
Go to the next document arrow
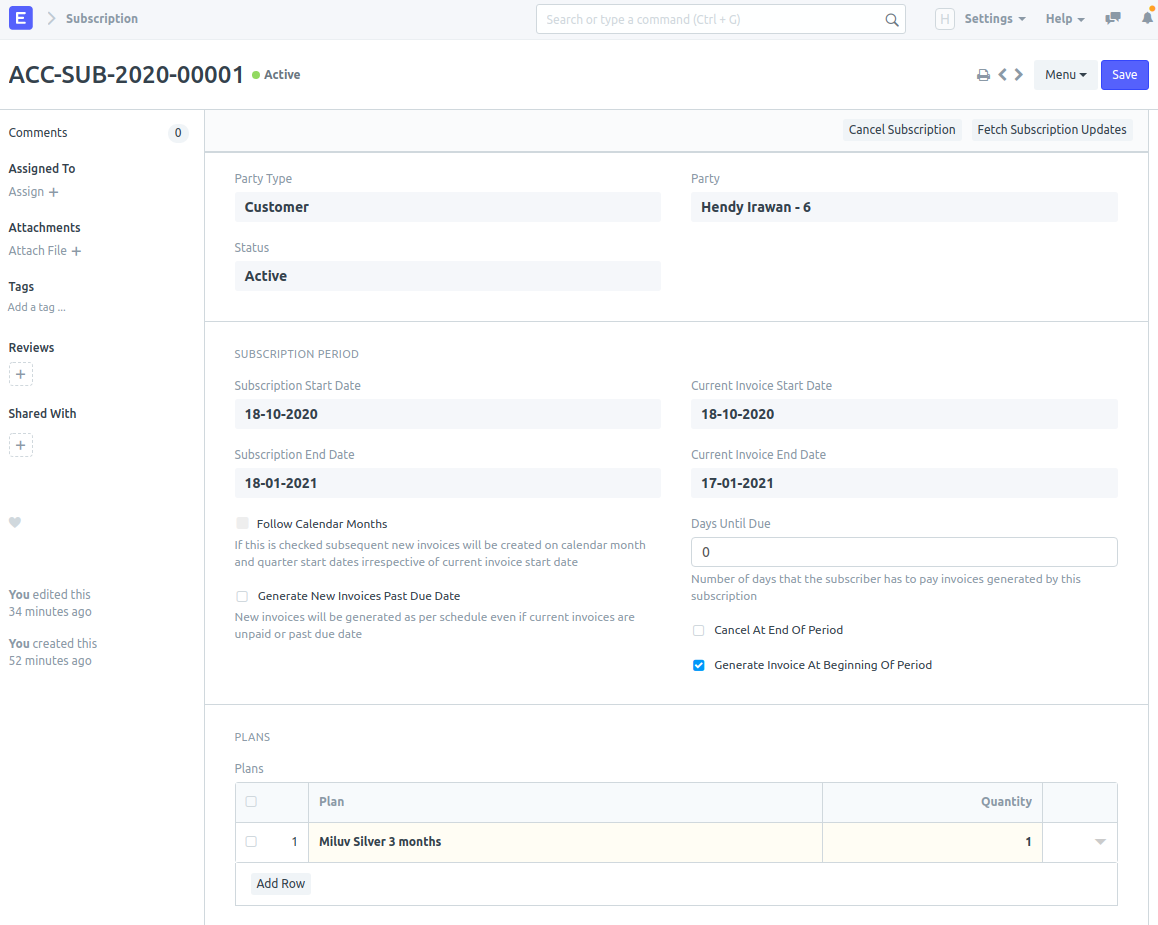[1018, 75]
